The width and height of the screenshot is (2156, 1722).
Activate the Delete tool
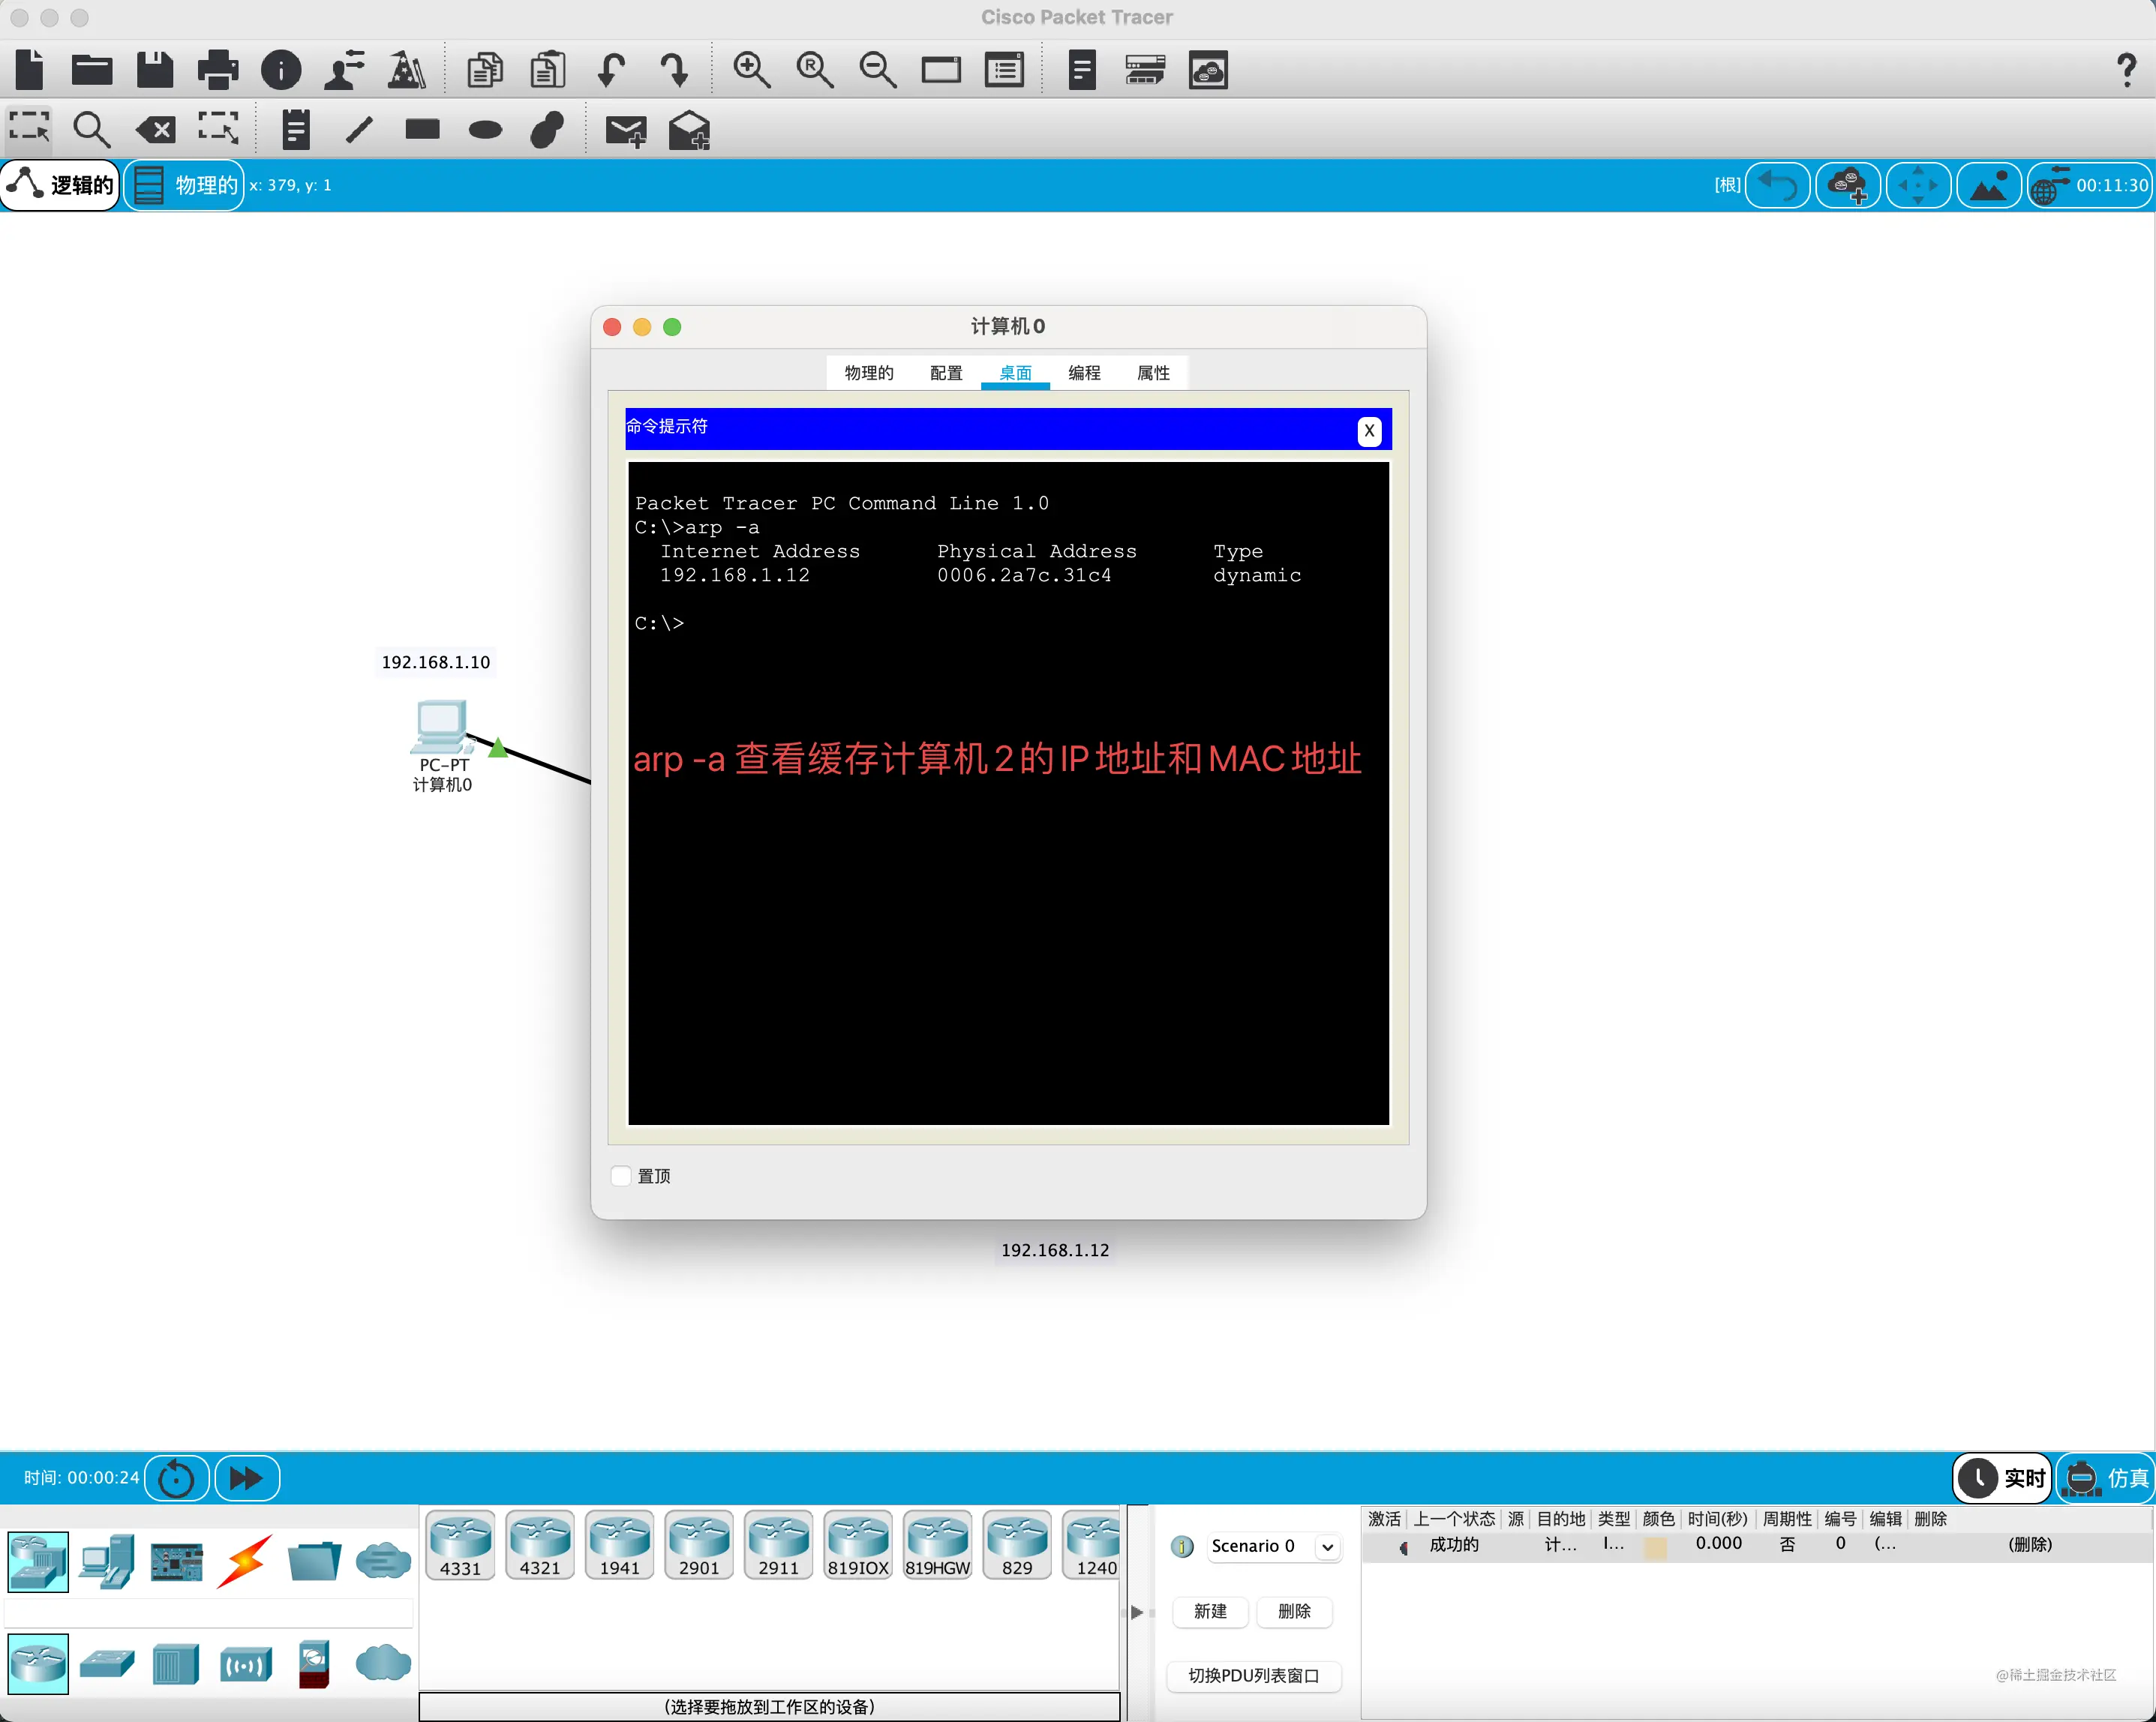click(x=155, y=128)
